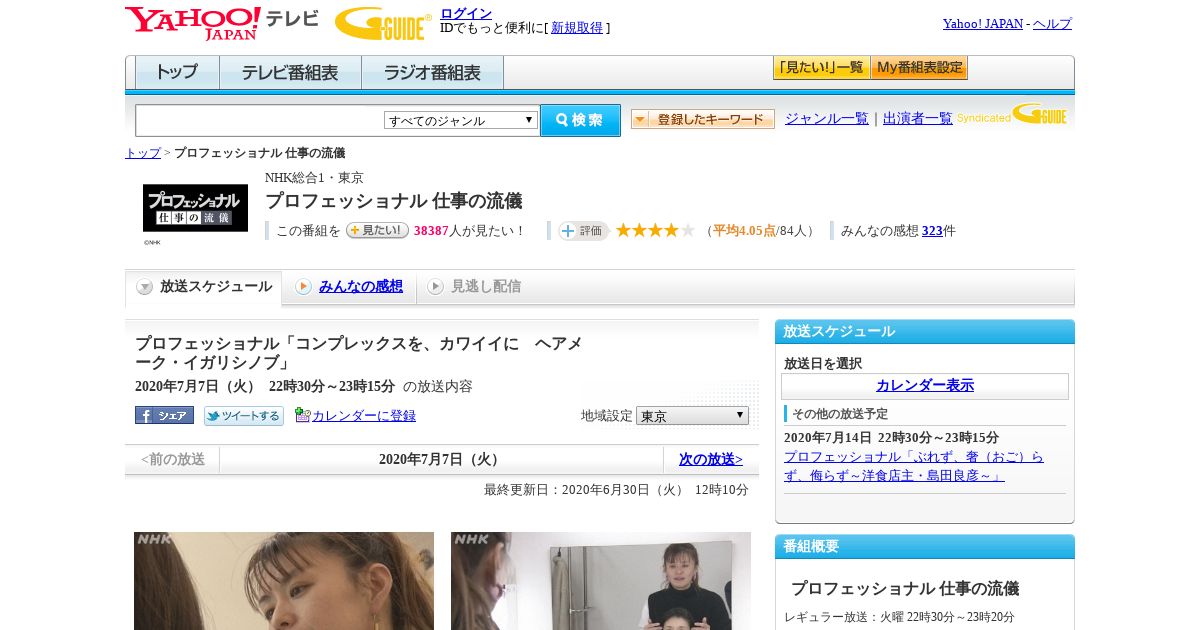The width and height of the screenshot is (1200, 630).
Task: Click the 番組概要 panel header
Action: [x=925, y=547]
